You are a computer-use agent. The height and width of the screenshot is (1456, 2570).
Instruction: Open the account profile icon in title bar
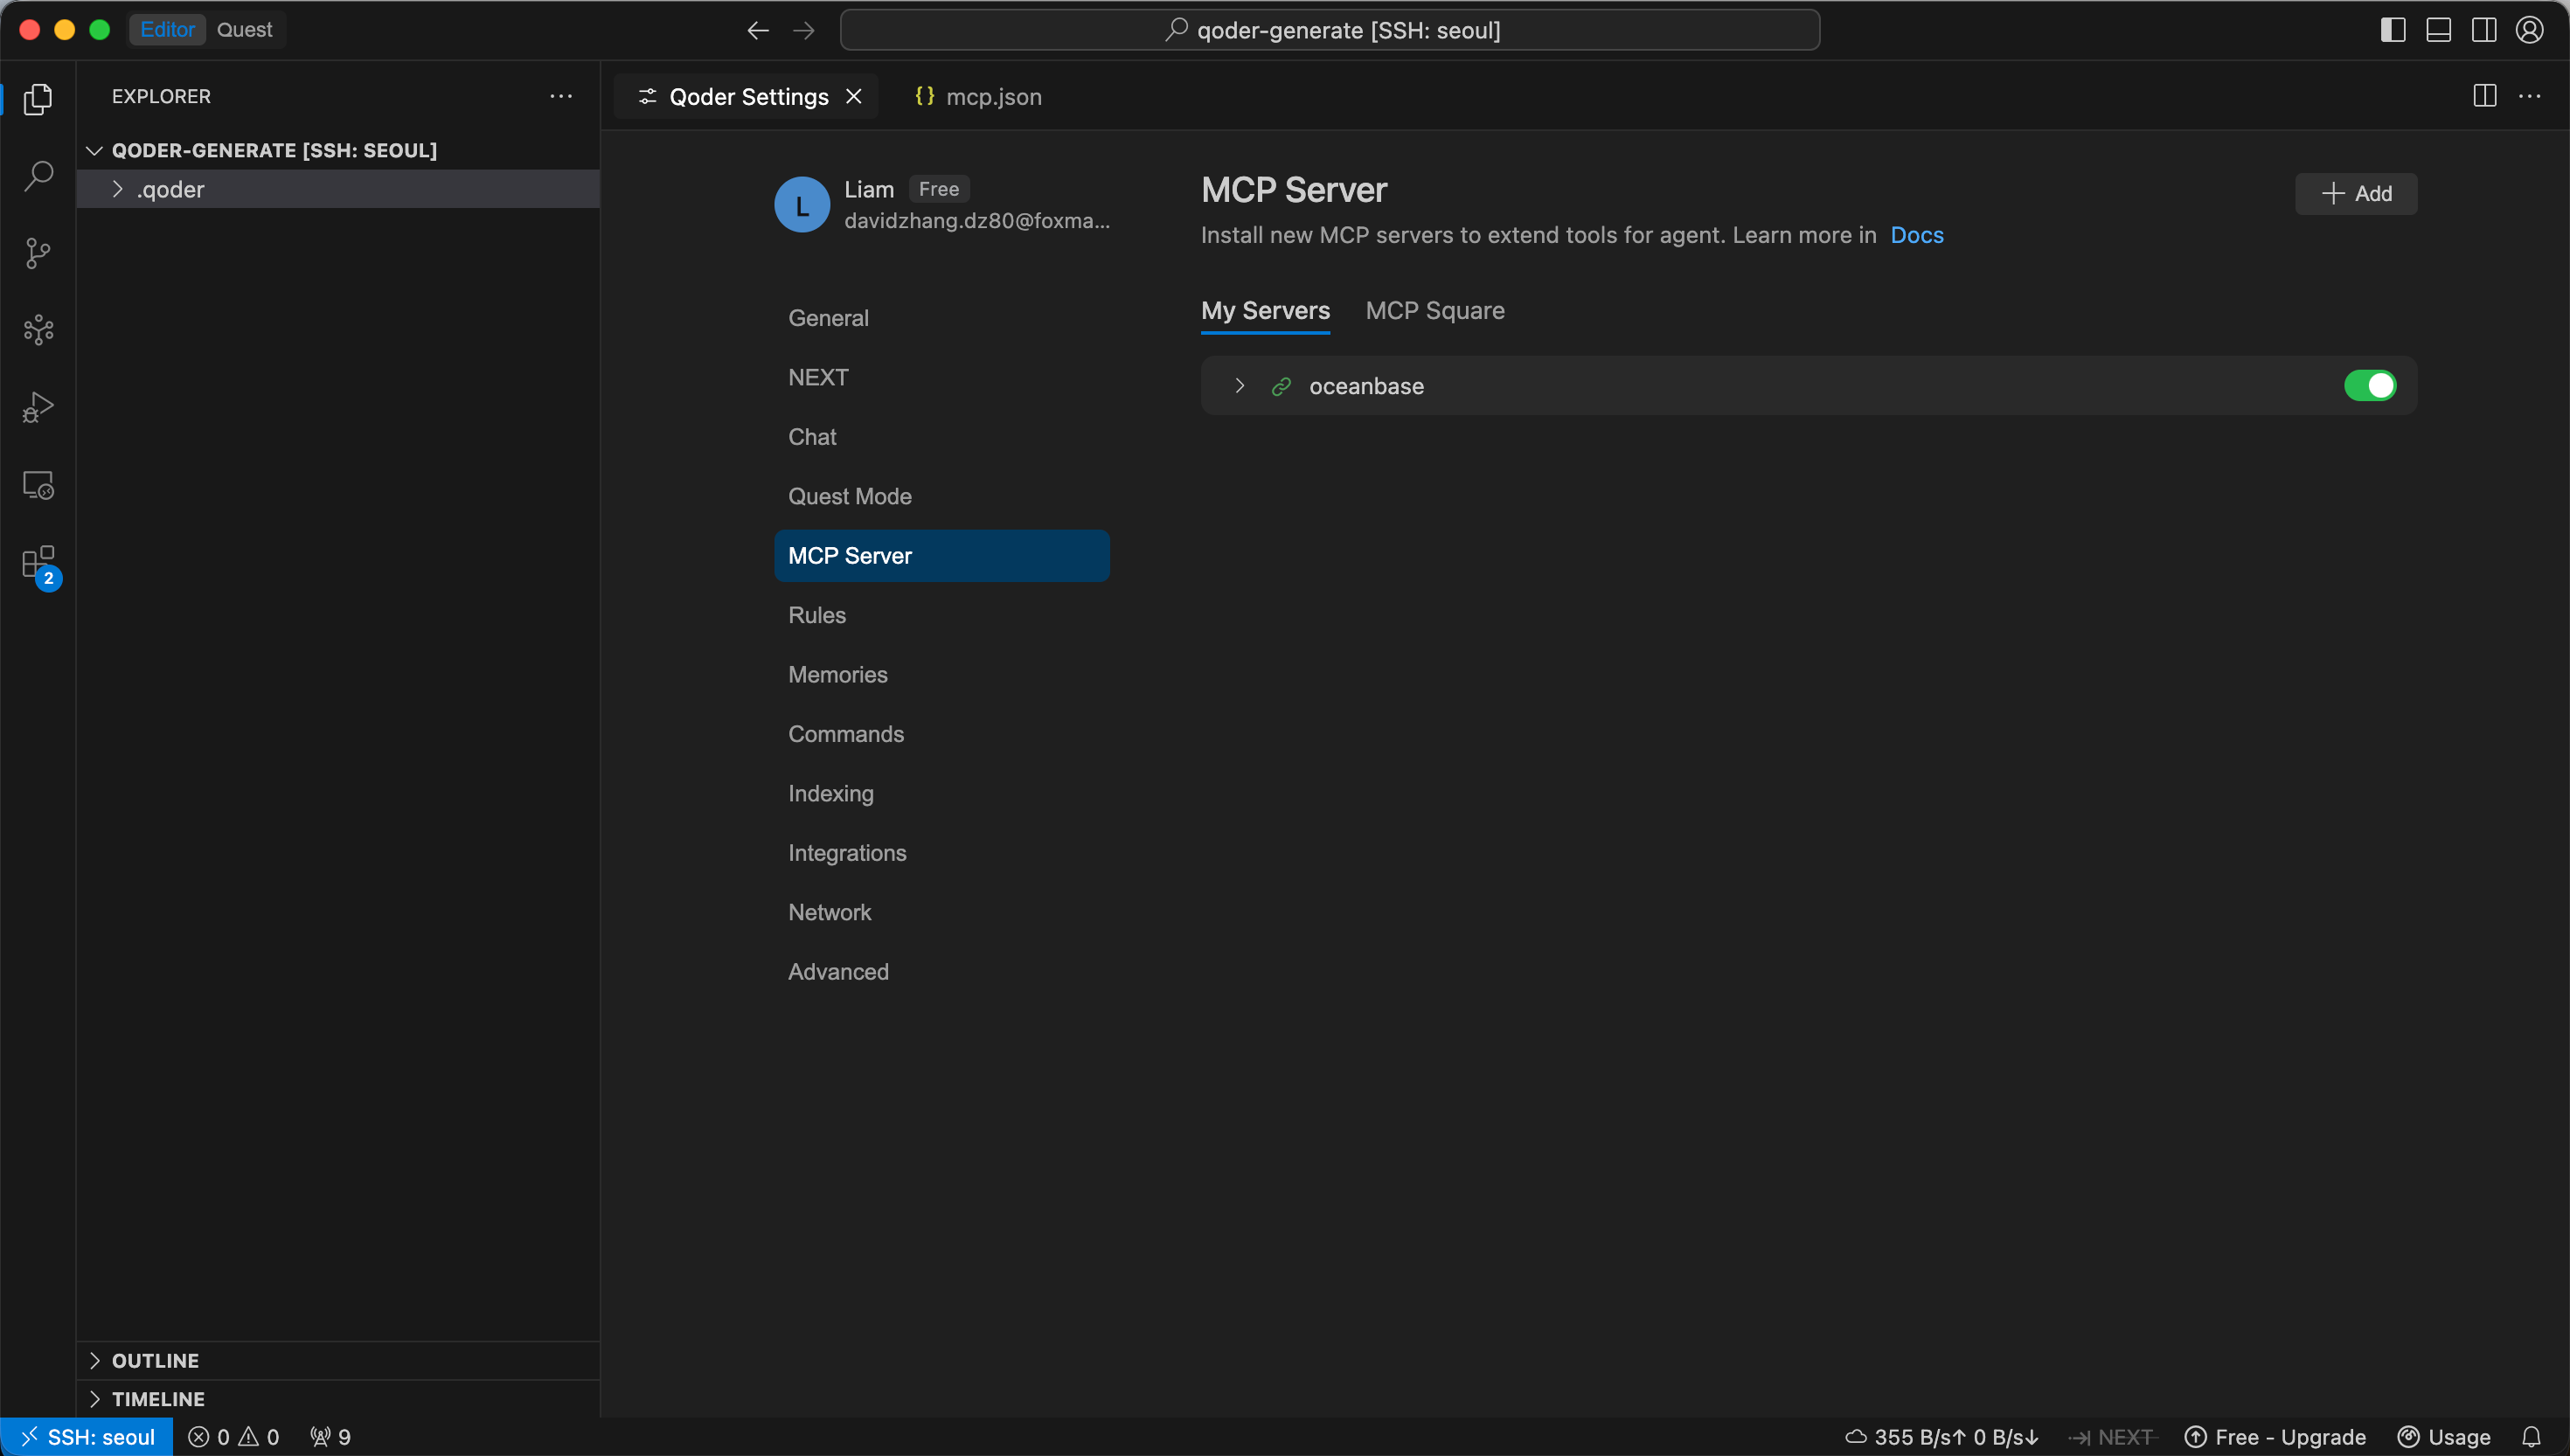2530,30
